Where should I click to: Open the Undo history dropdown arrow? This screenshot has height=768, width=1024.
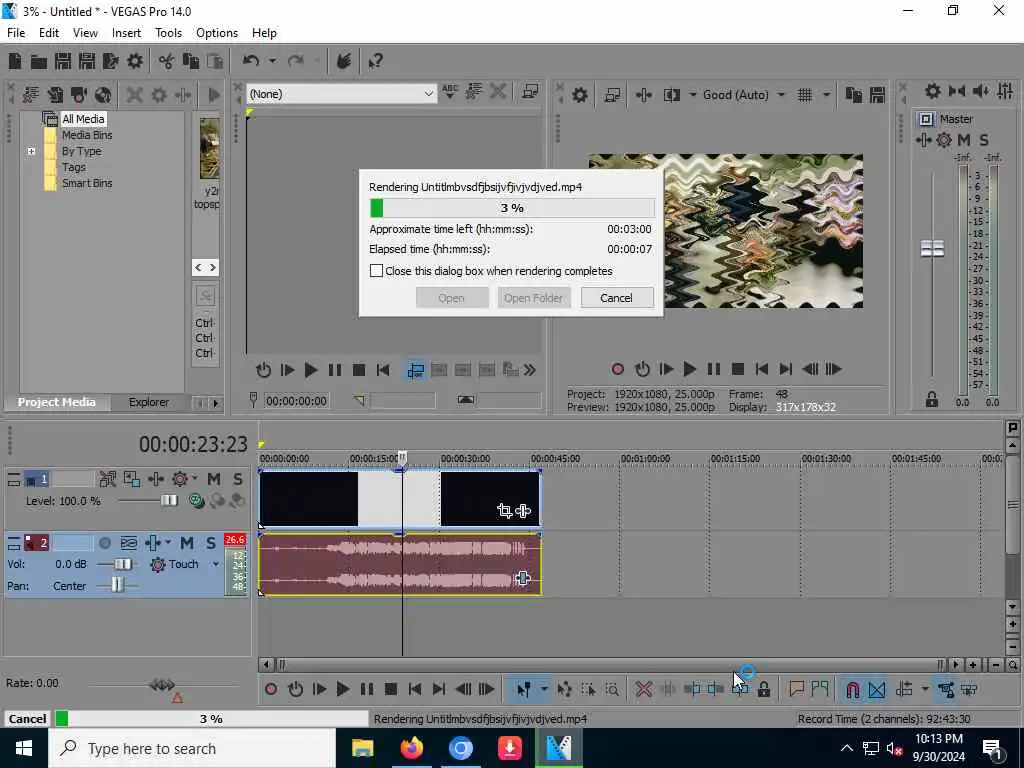click(x=272, y=61)
